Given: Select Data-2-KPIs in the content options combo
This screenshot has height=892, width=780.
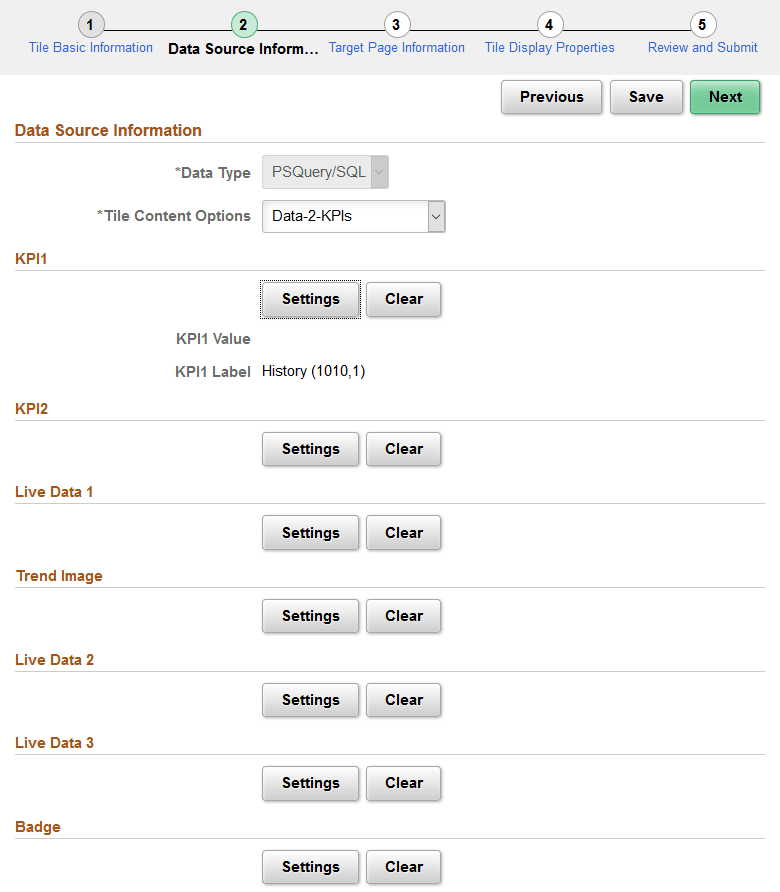Looking at the screenshot, I should [340, 216].
